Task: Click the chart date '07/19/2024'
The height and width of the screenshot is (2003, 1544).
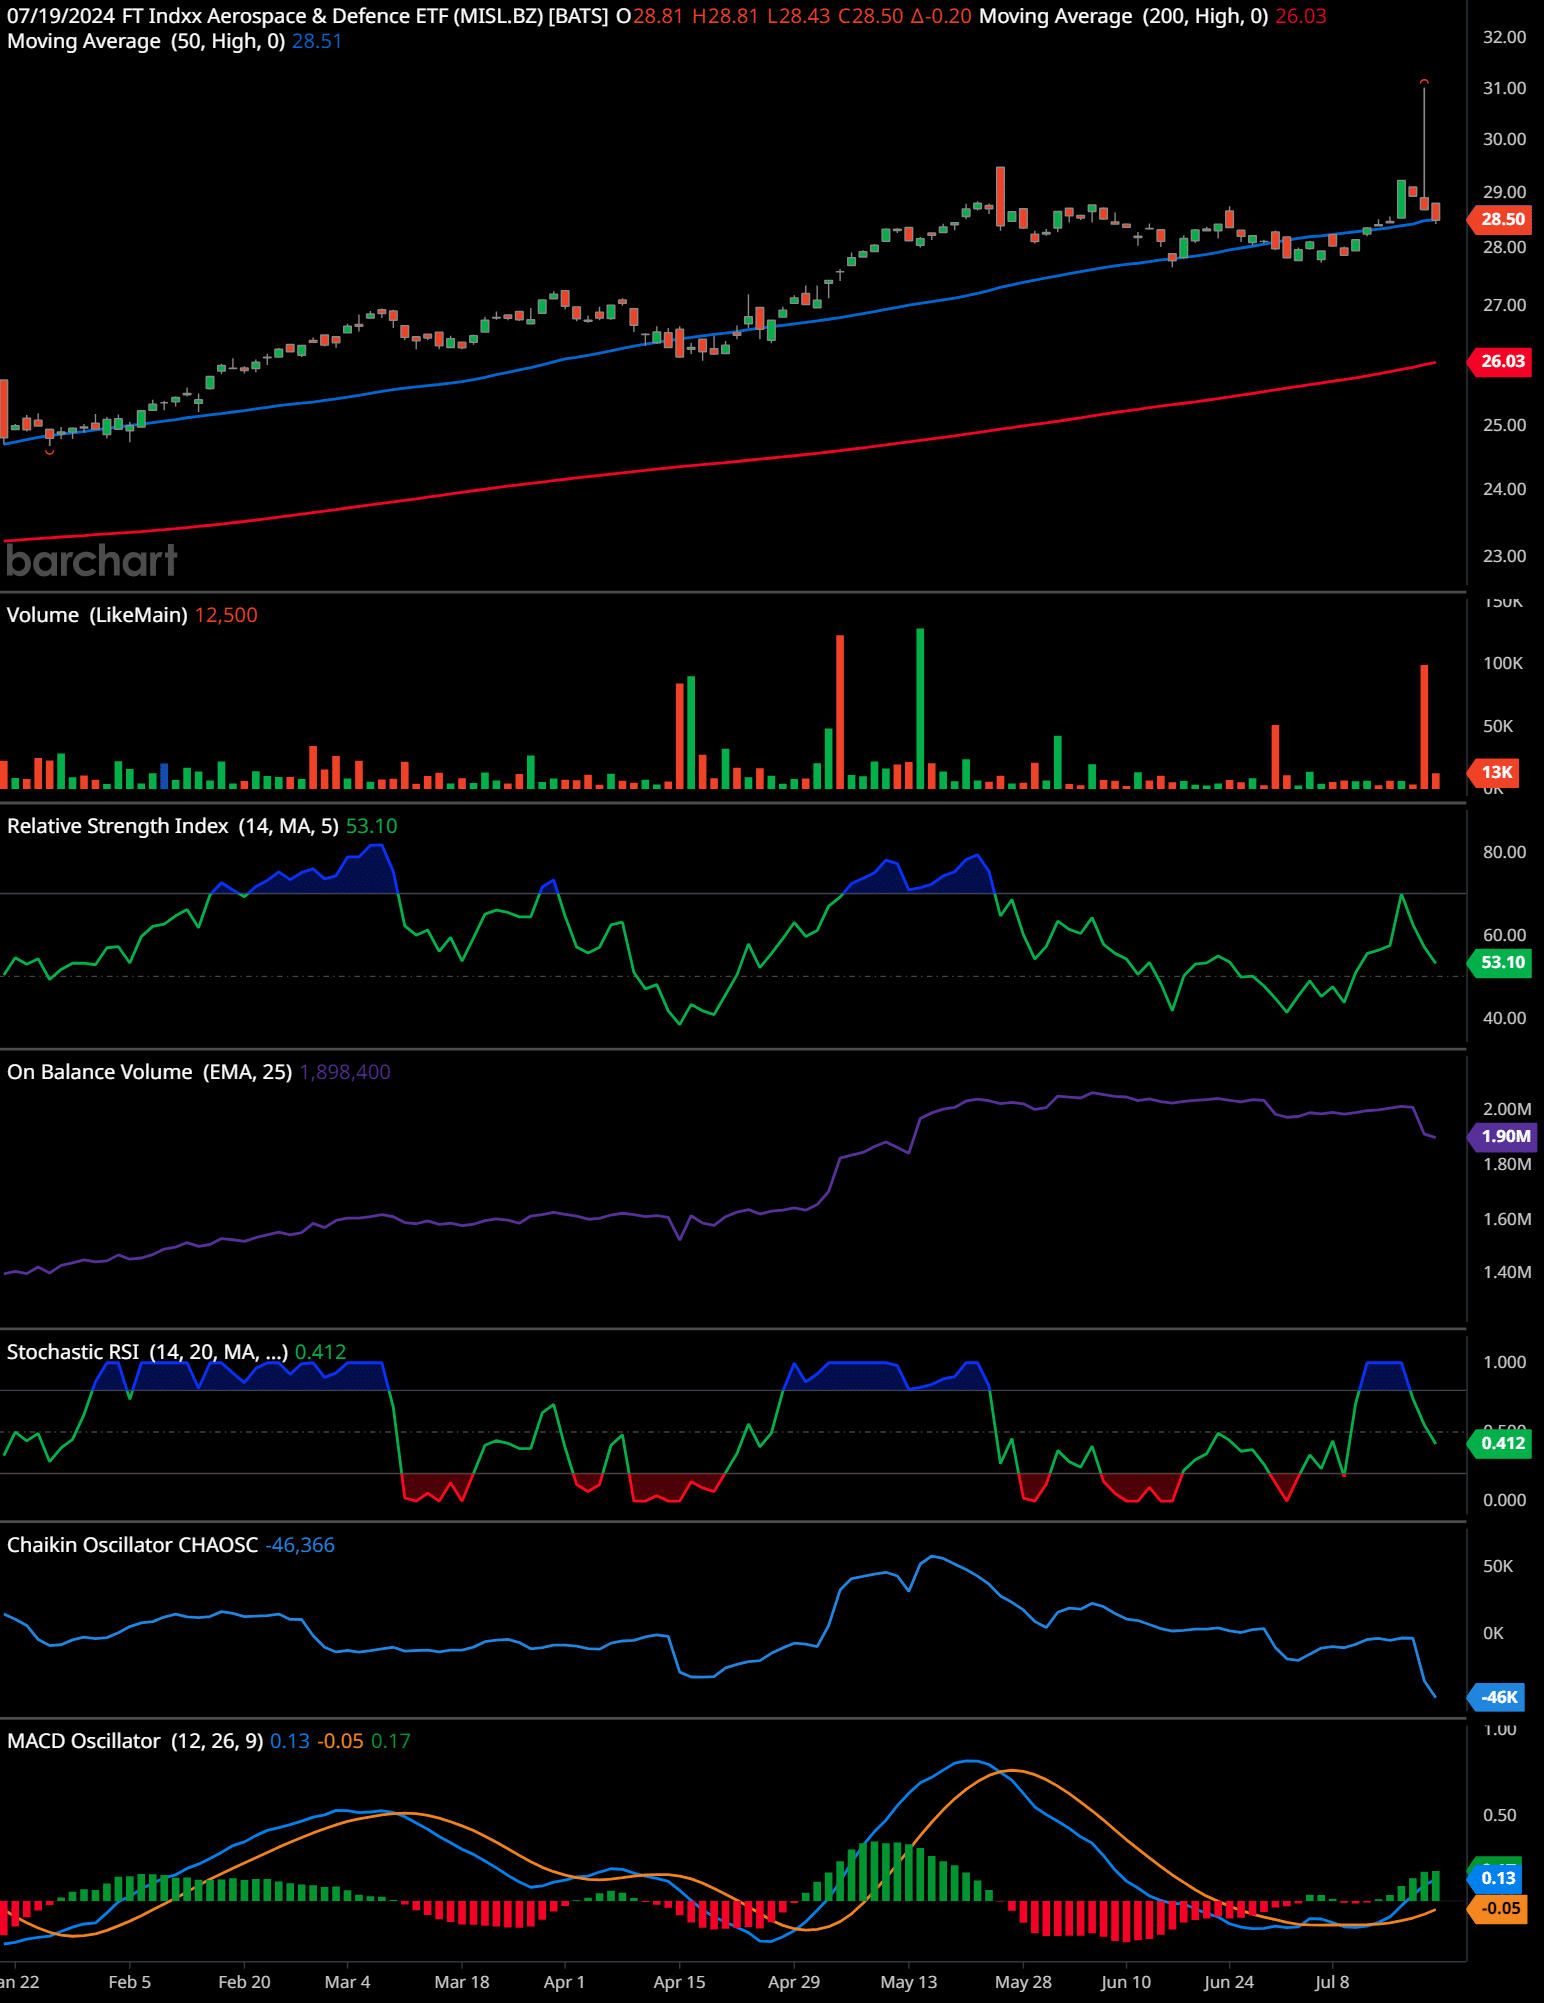Action: point(61,16)
